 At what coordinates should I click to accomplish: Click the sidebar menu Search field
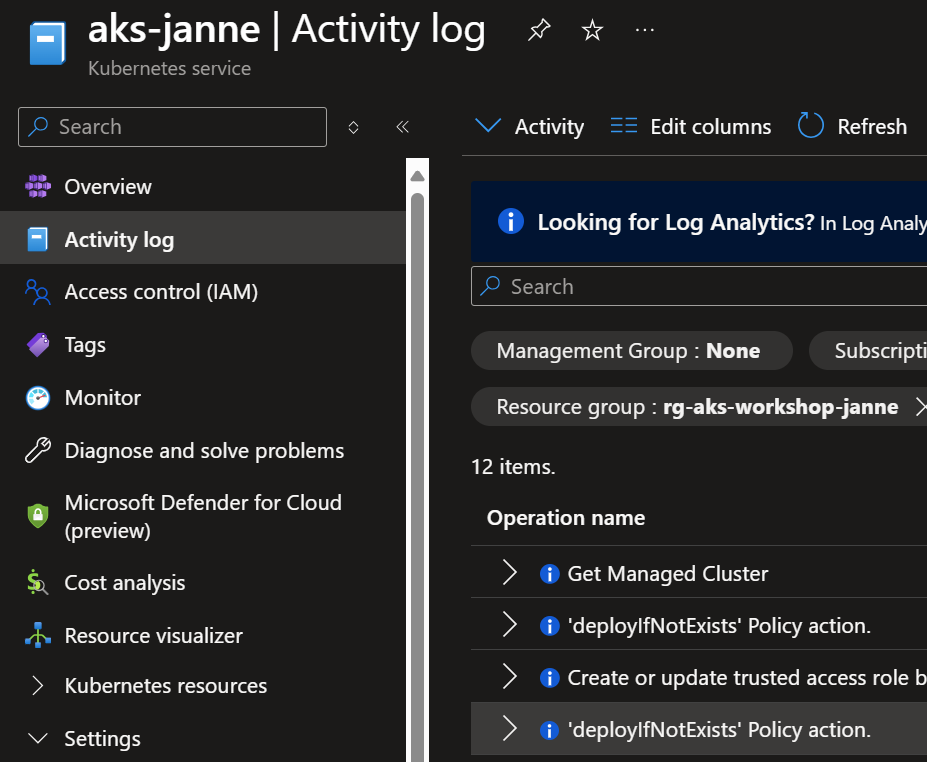(x=173, y=127)
